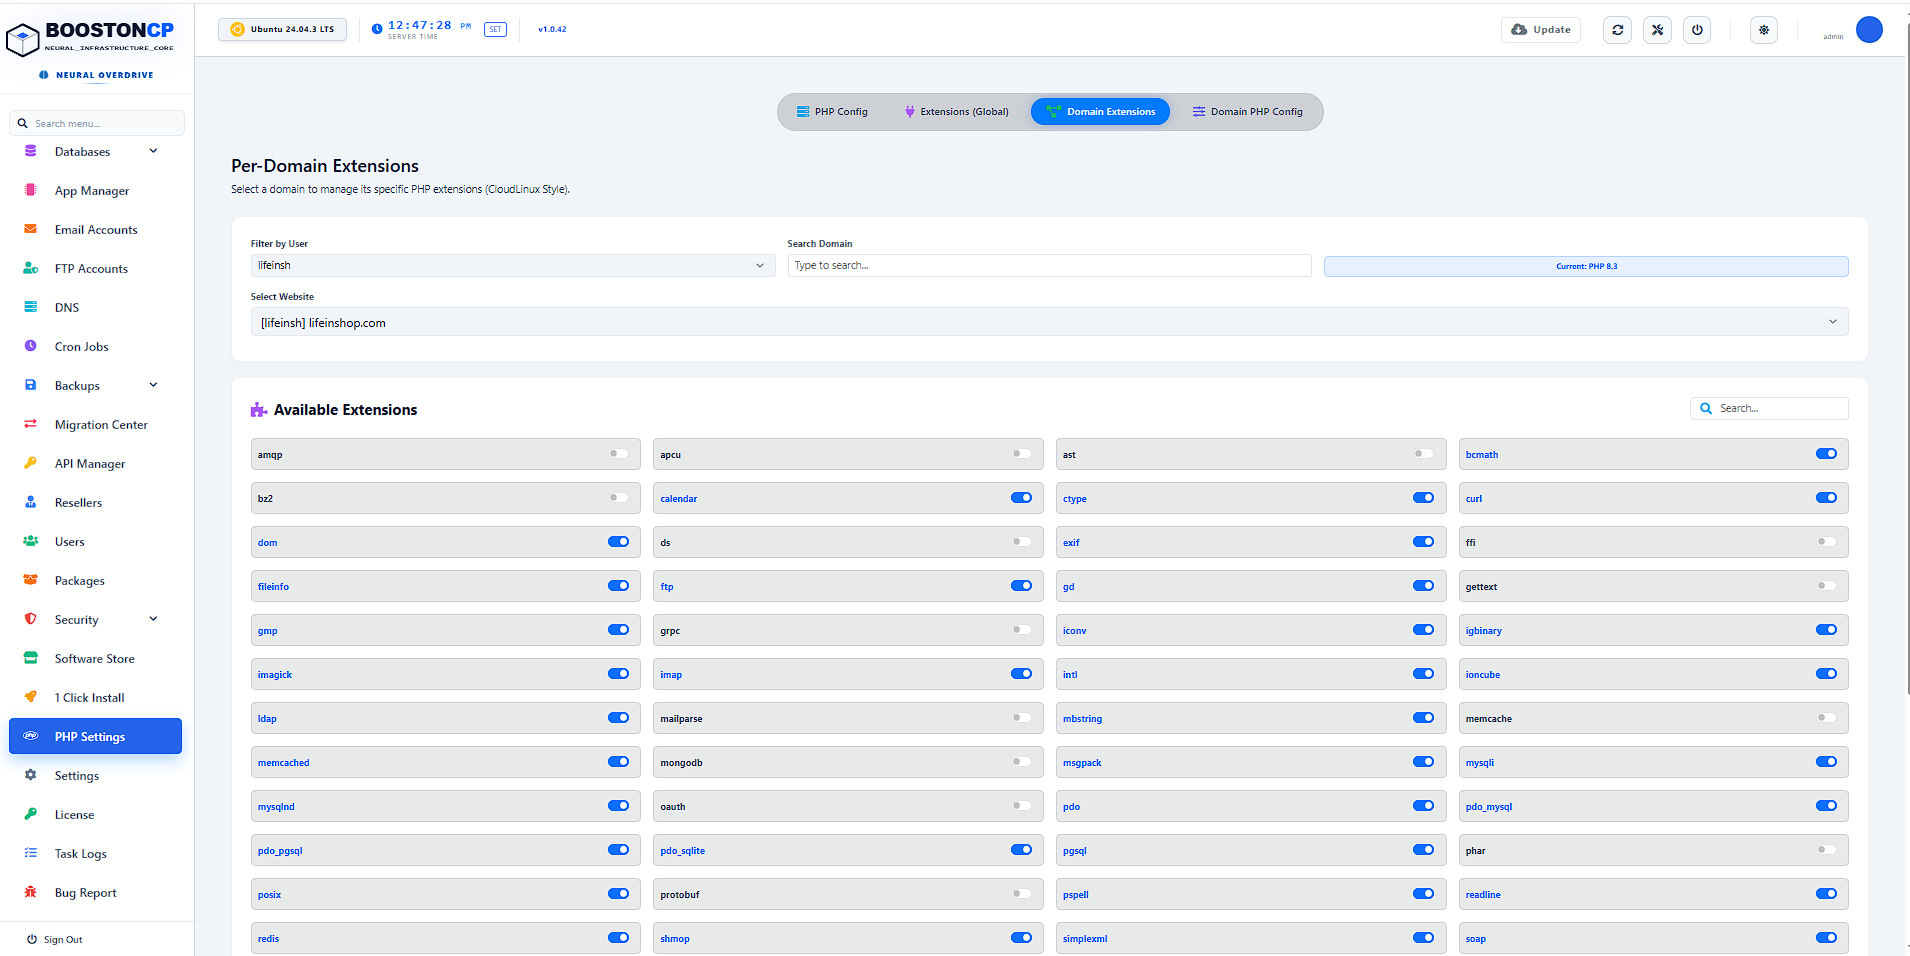Enable the amqp extension toggle
Screen dimensions: 1910x956
click(619, 454)
